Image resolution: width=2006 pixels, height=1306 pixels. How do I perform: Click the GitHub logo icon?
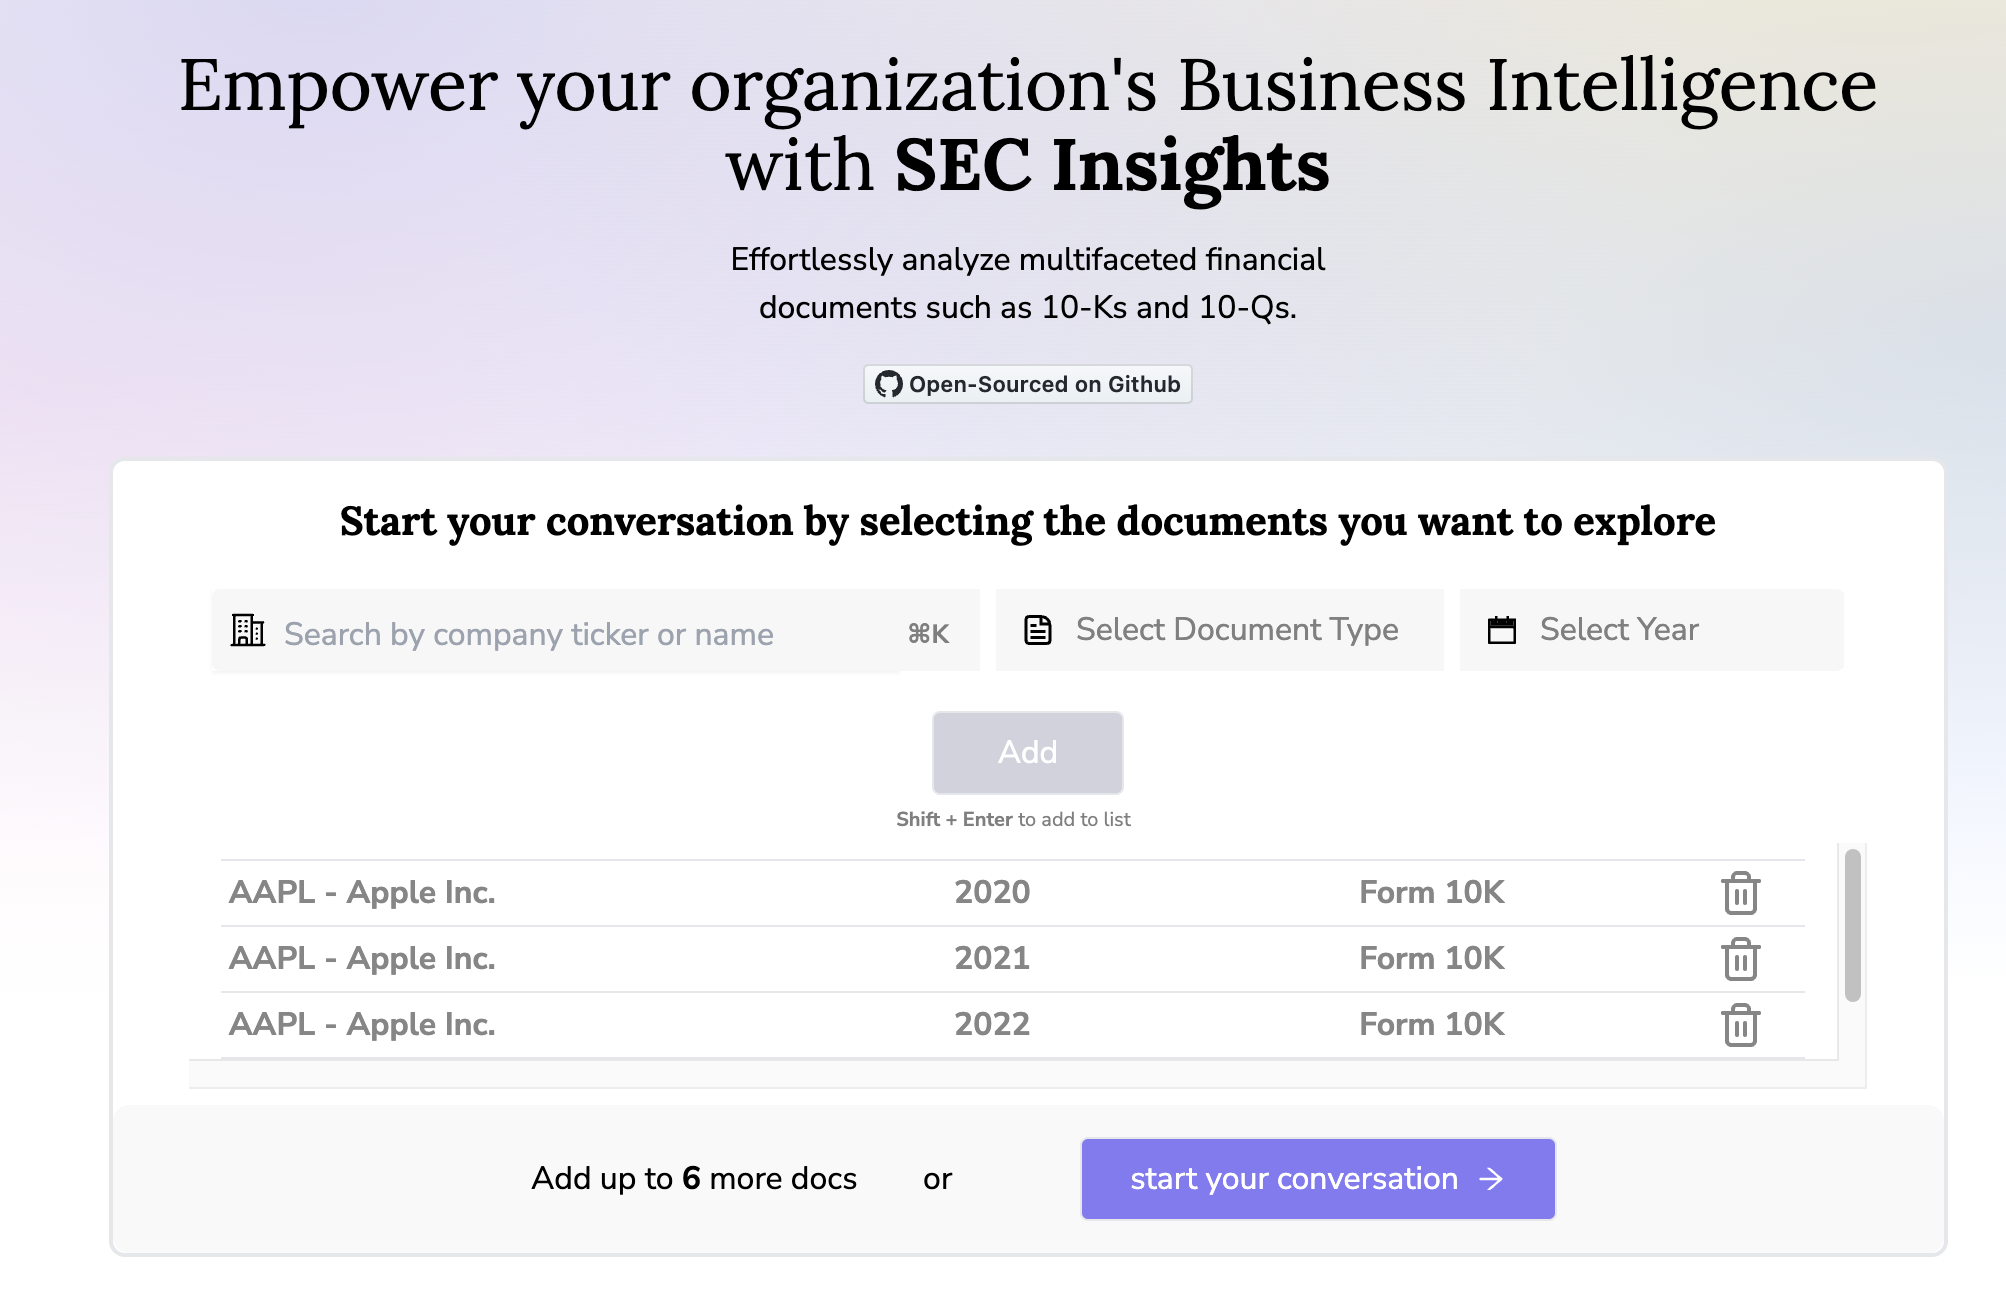pyautogui.click(x=888, y=384)
